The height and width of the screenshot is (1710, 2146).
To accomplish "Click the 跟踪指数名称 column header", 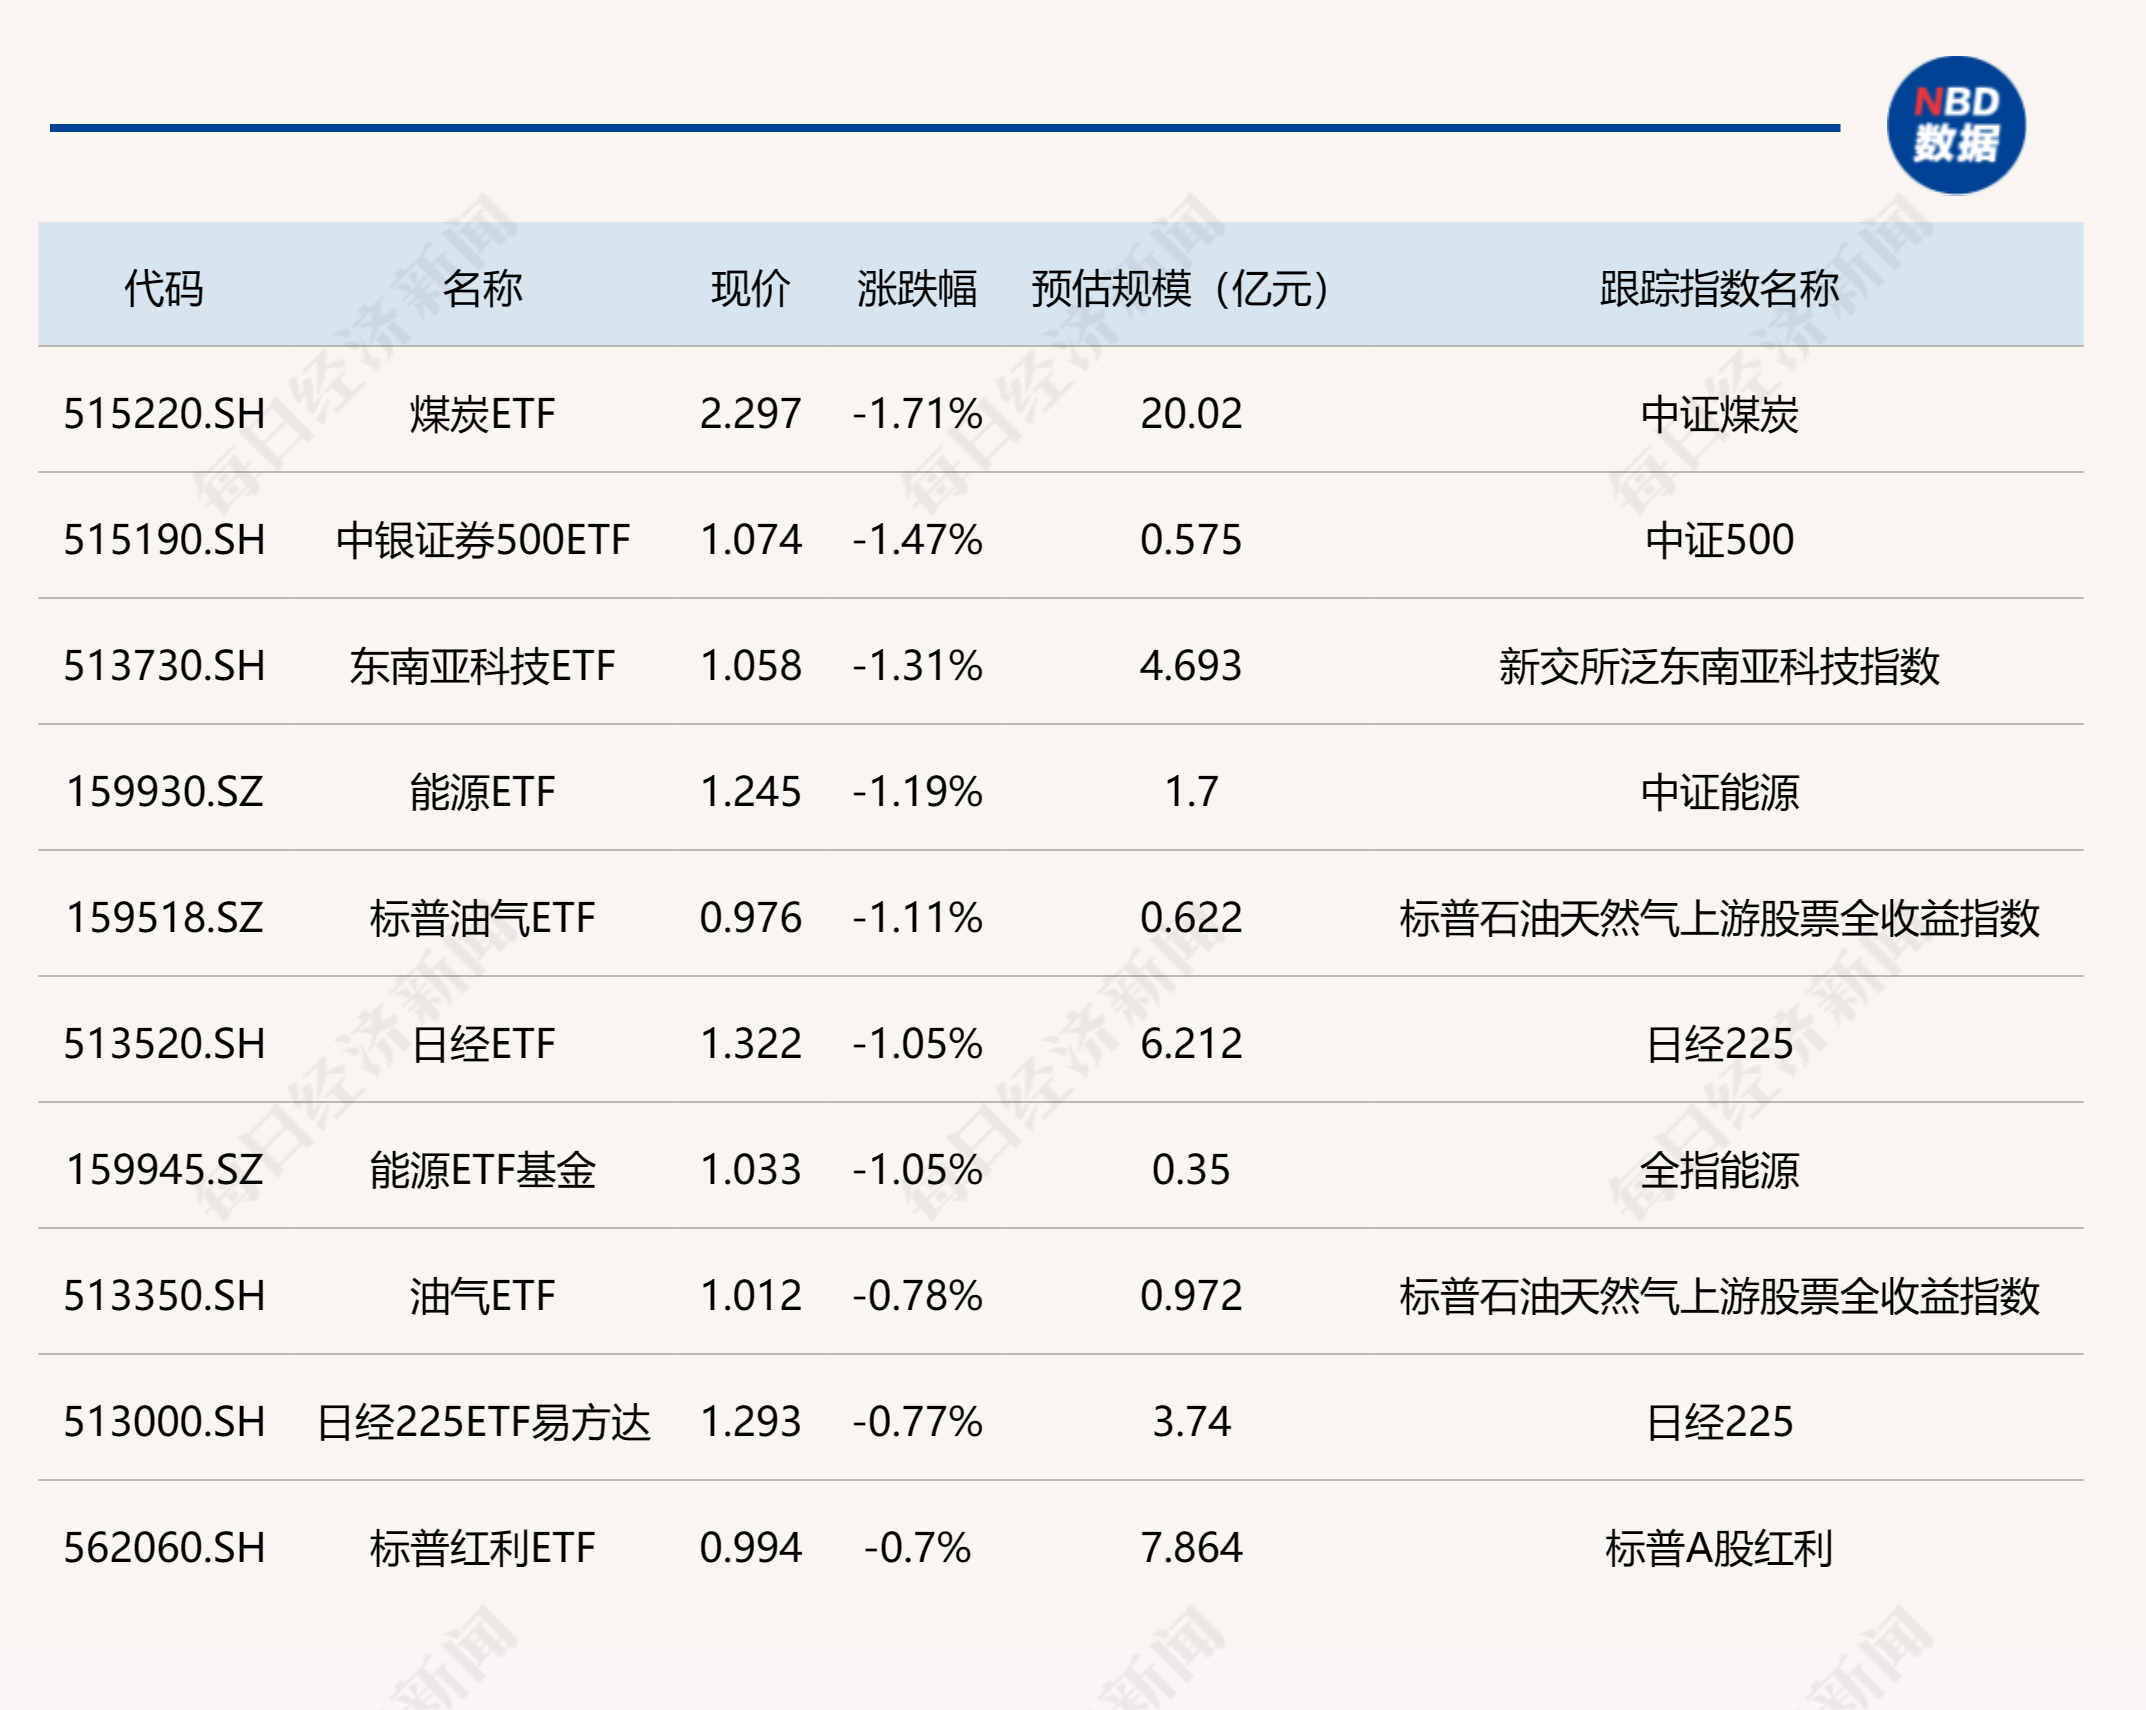I will click(1719, 289).
